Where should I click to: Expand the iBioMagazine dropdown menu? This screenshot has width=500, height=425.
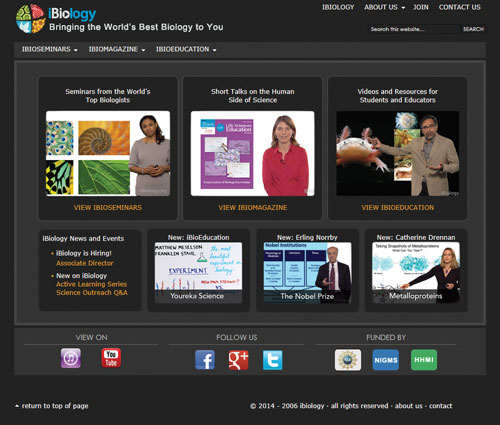[x=117, y=49]
